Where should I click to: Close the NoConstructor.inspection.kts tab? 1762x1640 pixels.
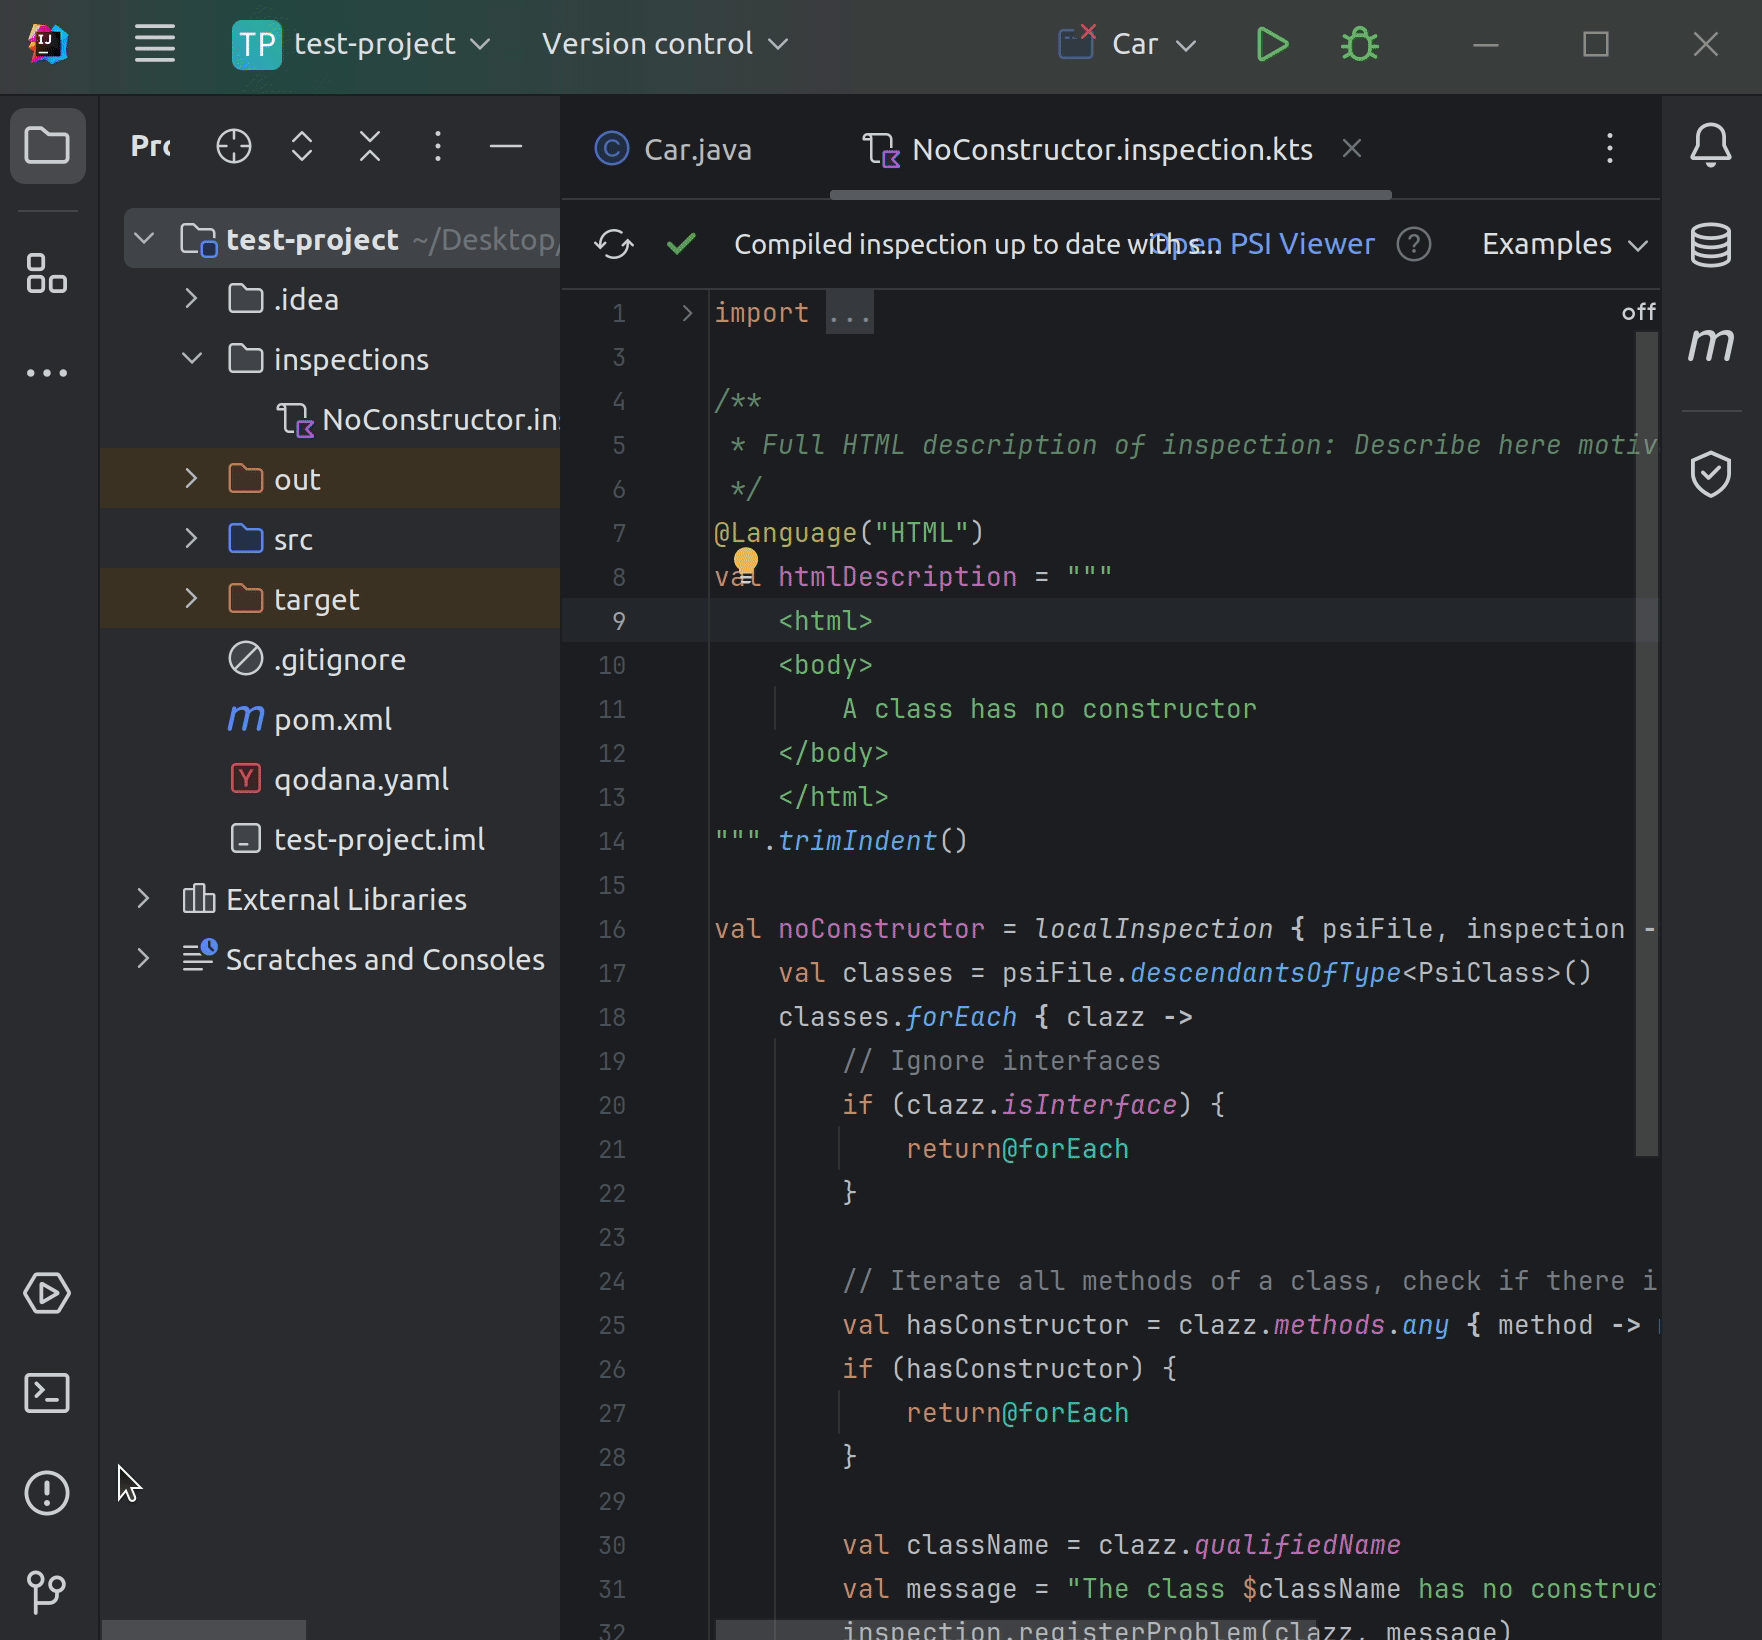(x=1352, y=149)
